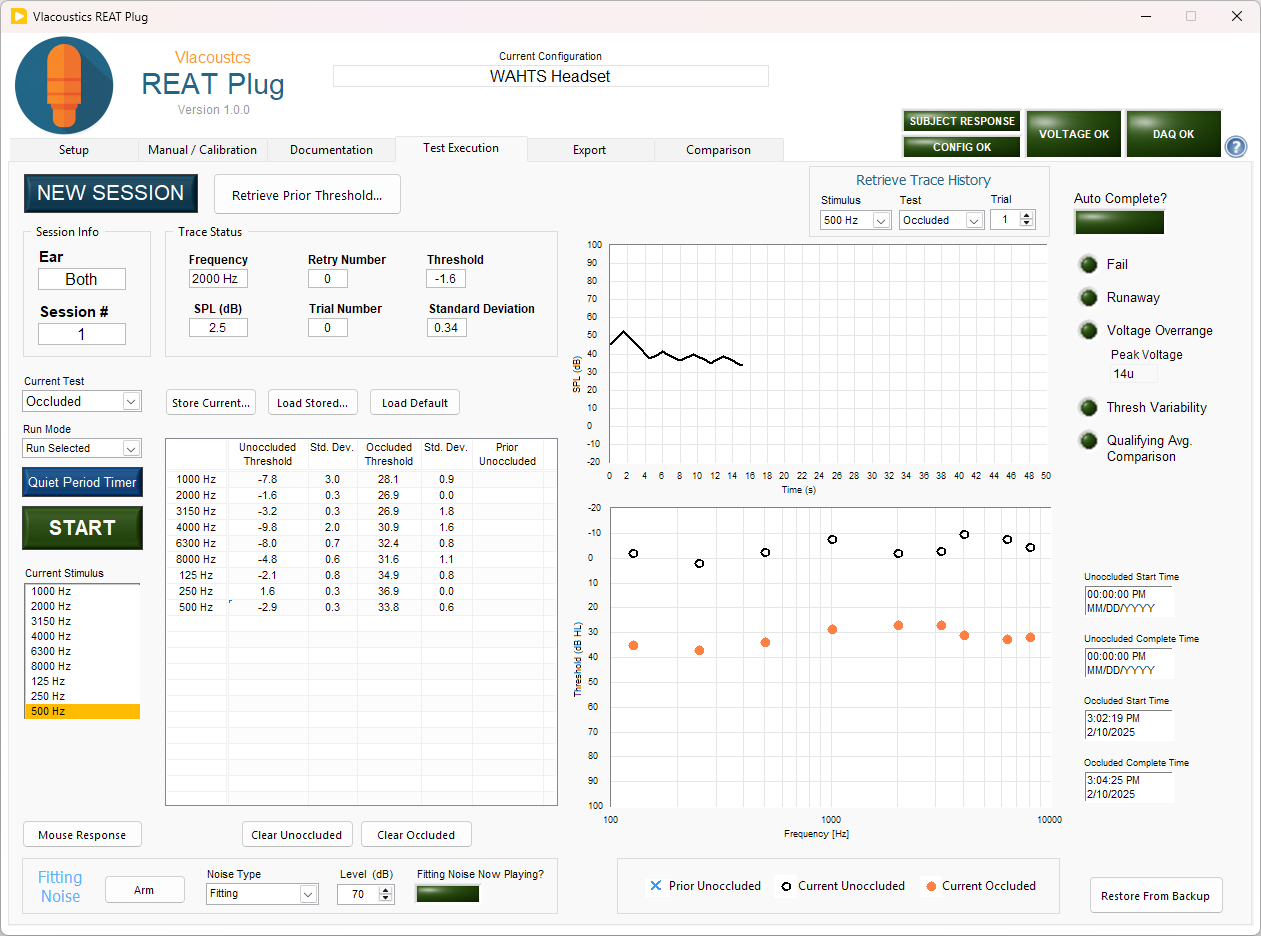Click the green START button
The image size is (1261, 936).
82,528
